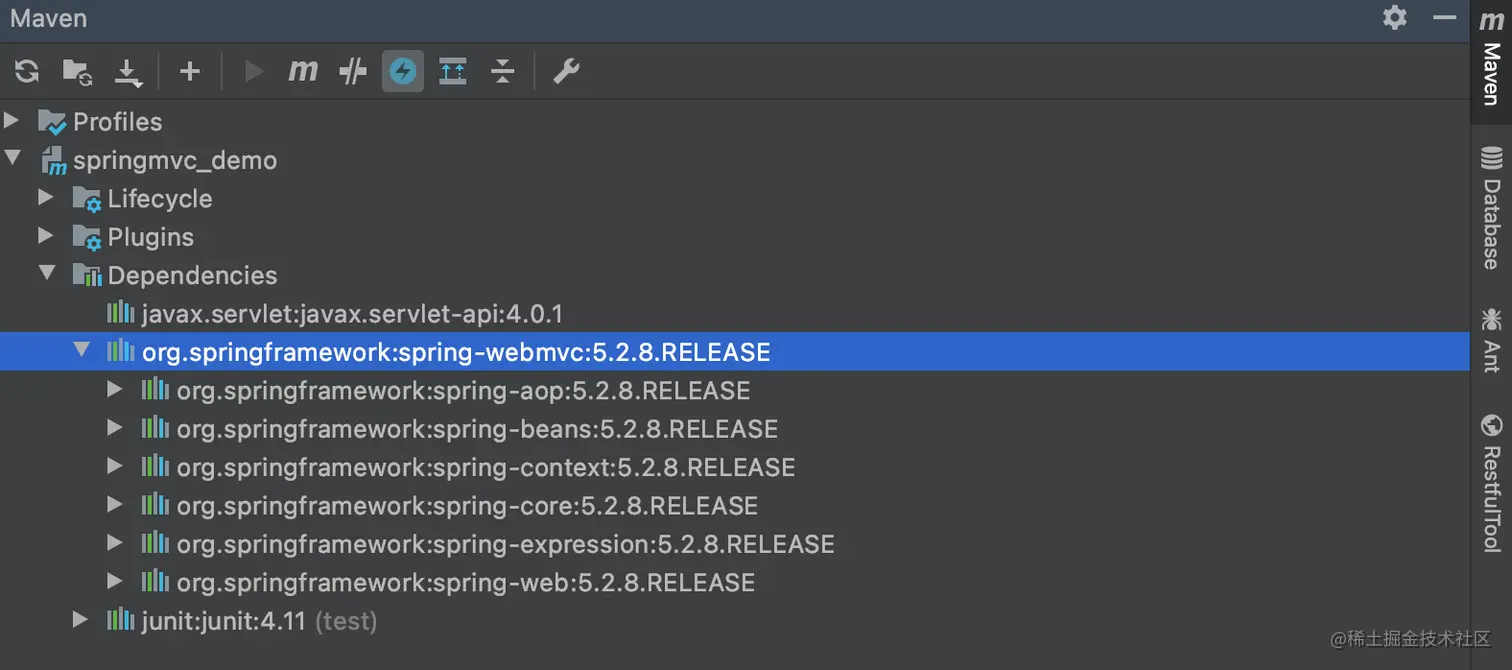Select springmvc_demo project label
The image size is (1512, 670).
(x=175, y=161)
